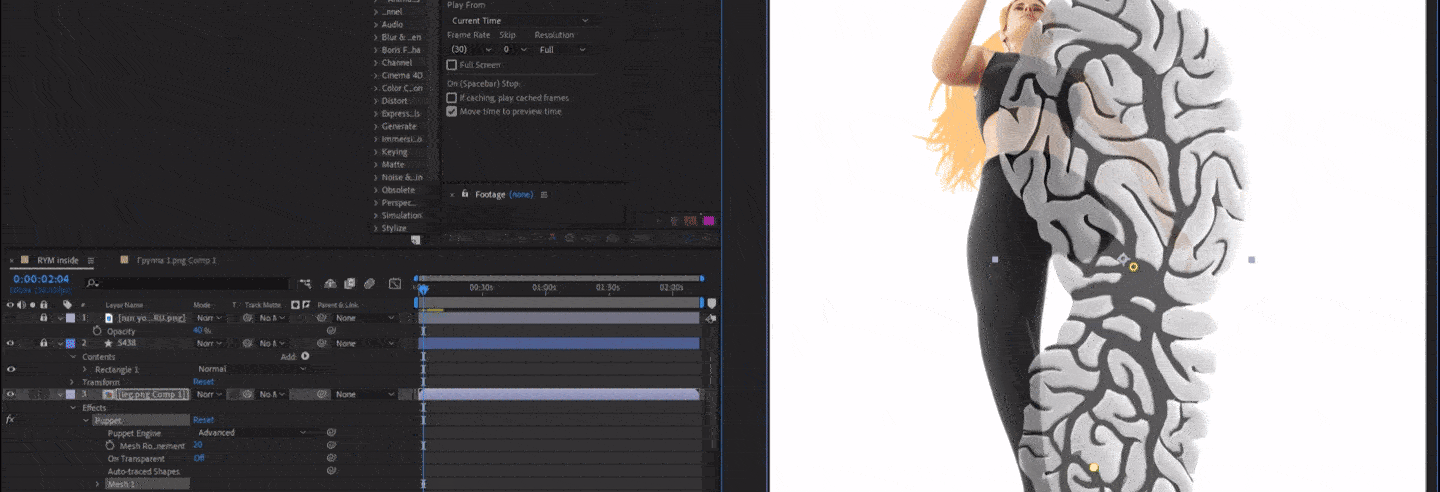1440x492 pixels.
Task: Check If caching, play cached frames
Action: [452, 98]
